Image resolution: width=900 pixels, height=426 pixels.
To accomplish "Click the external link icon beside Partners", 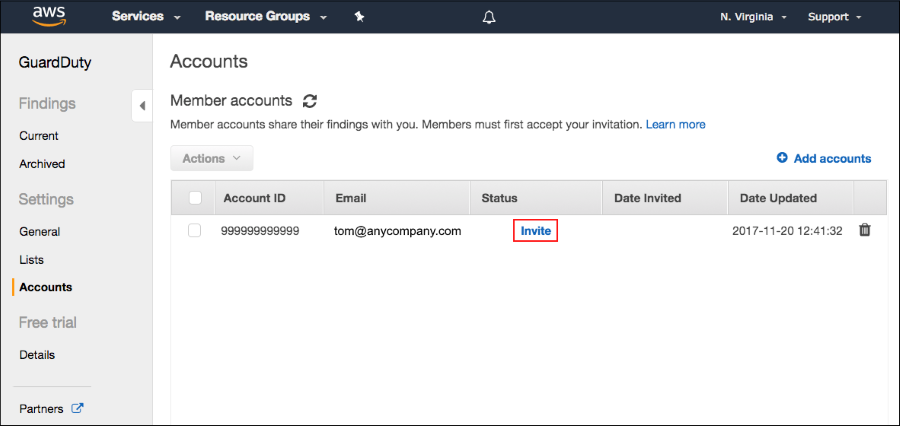I will tap(77, 408).
